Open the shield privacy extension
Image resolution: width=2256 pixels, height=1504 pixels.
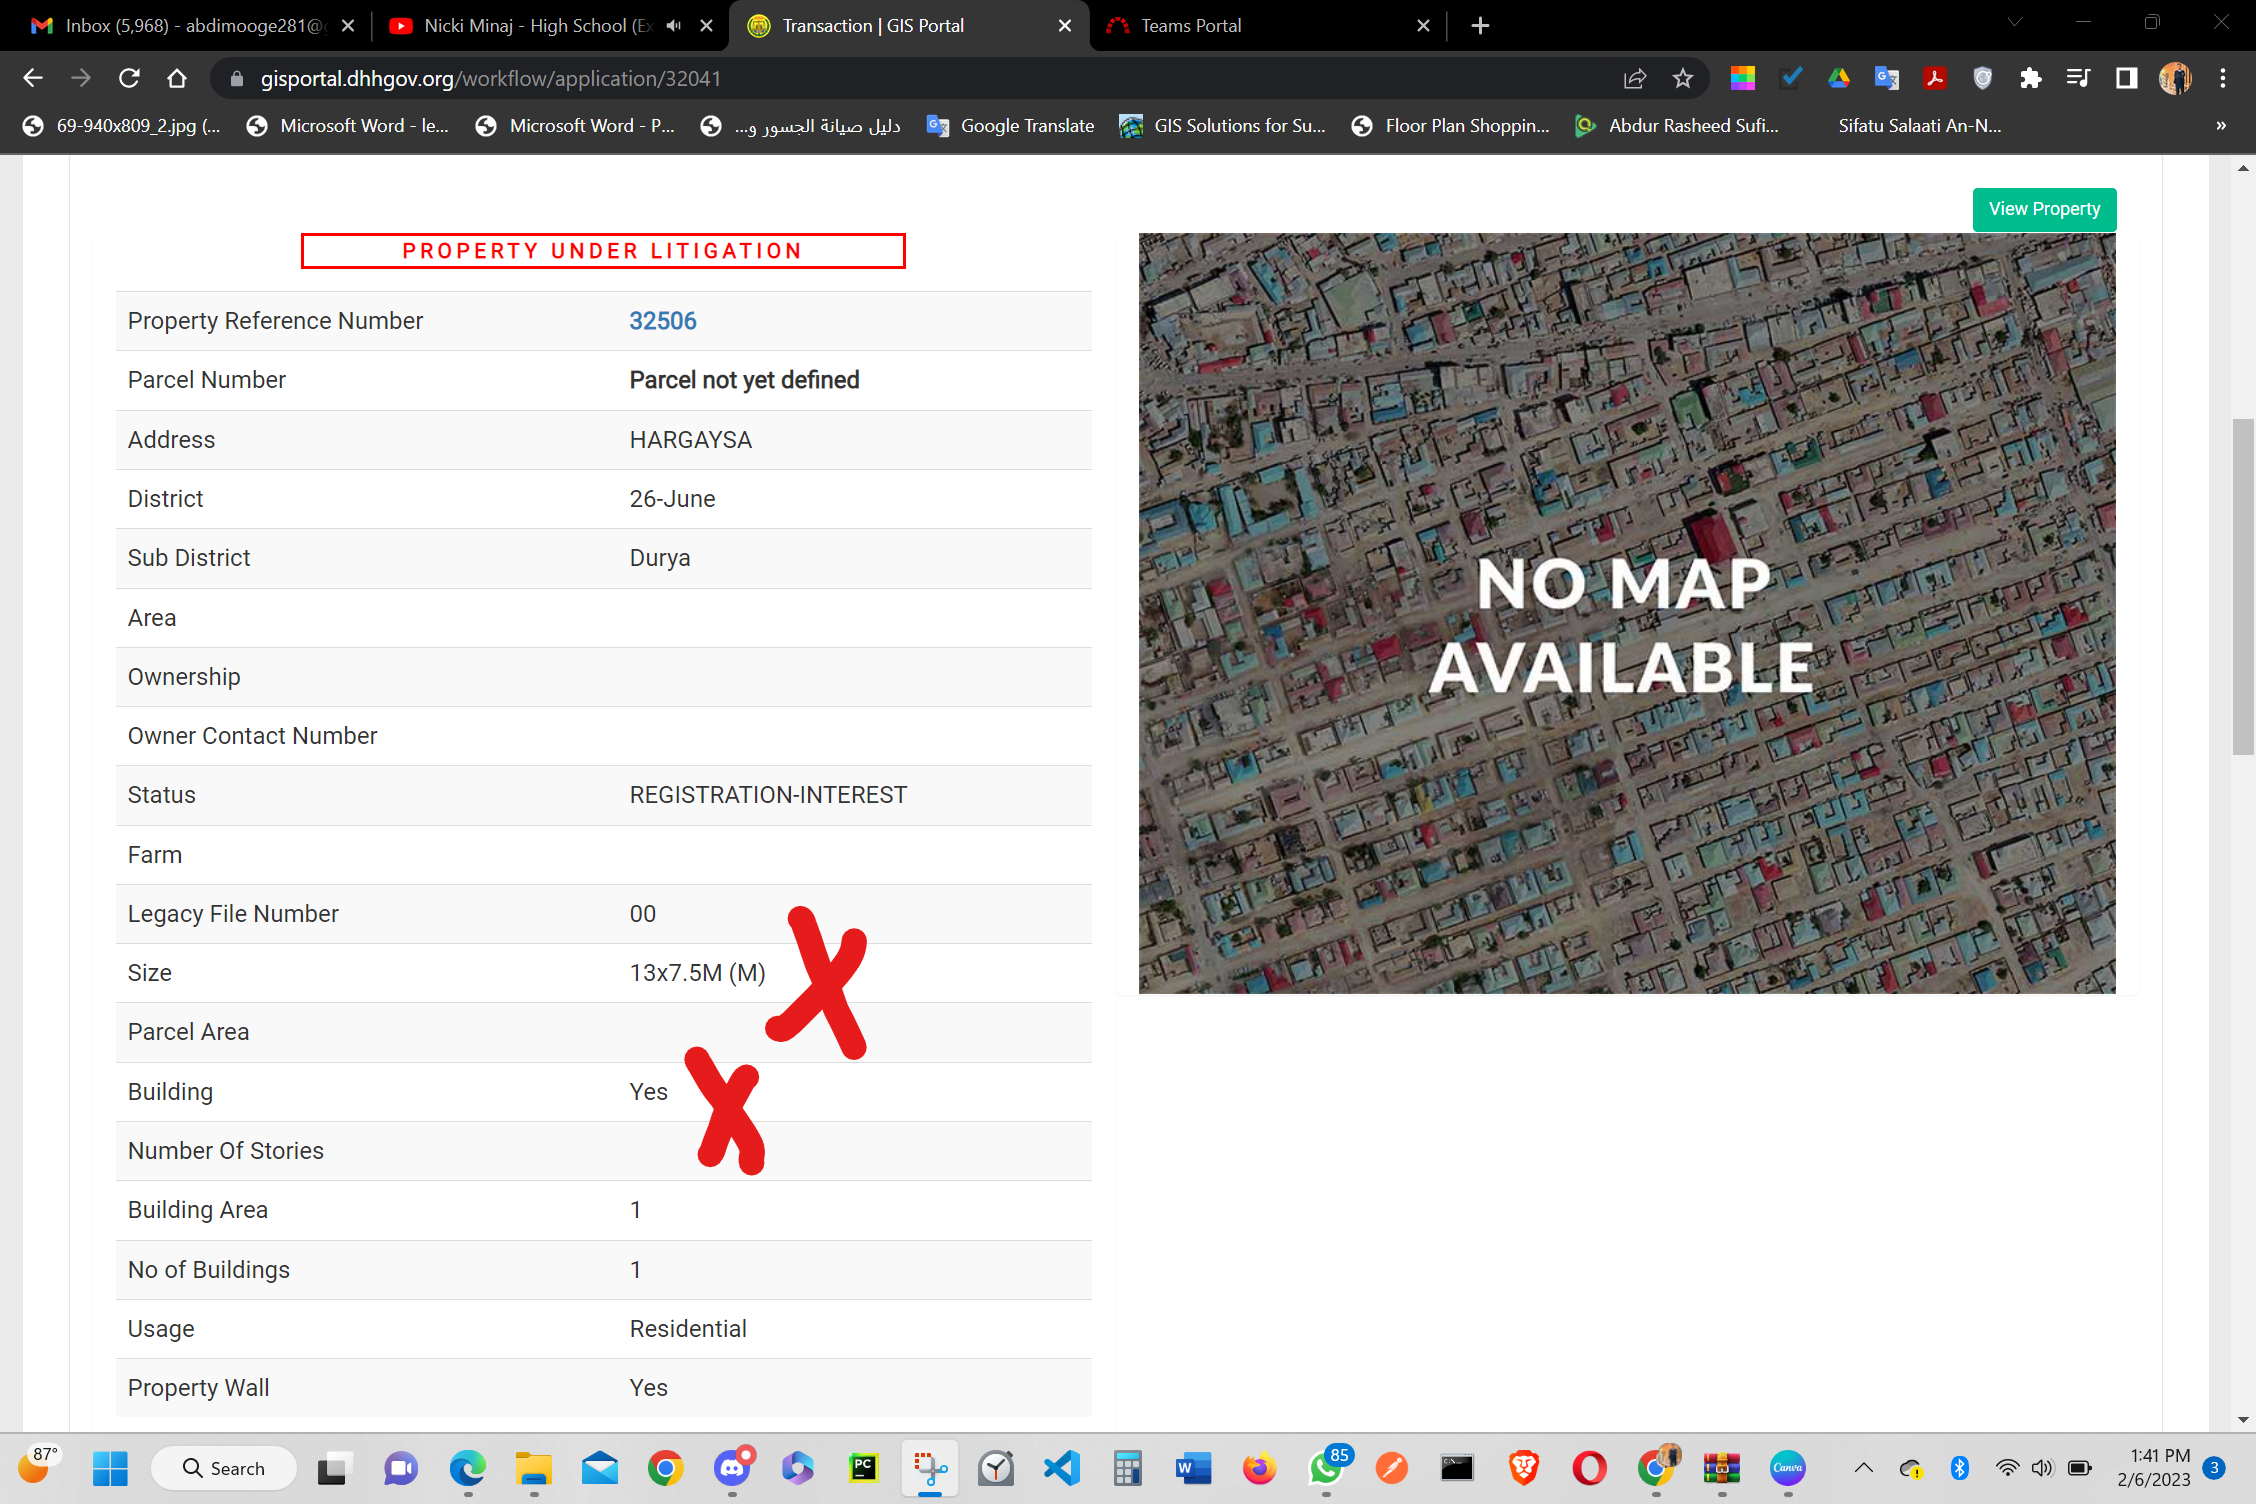1983,78
